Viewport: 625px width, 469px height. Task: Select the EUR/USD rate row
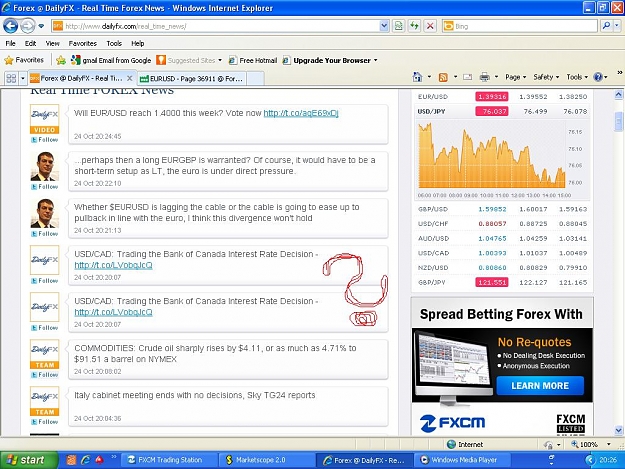502,97
